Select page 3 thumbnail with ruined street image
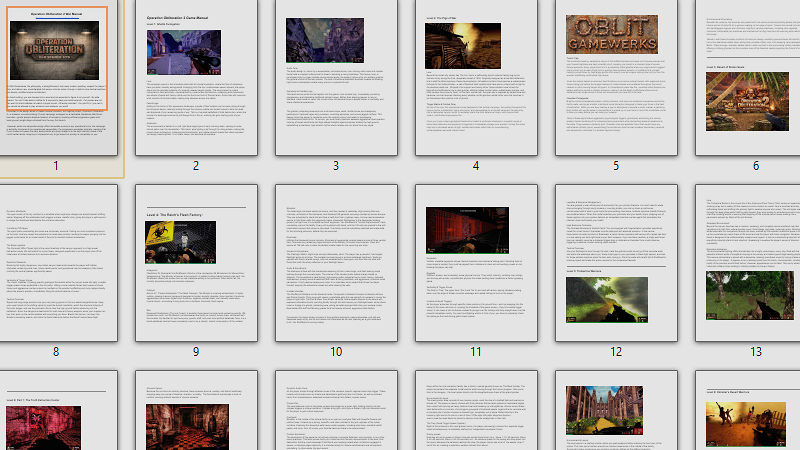Screen dimensions: 800x450 [x=336, y=78]
